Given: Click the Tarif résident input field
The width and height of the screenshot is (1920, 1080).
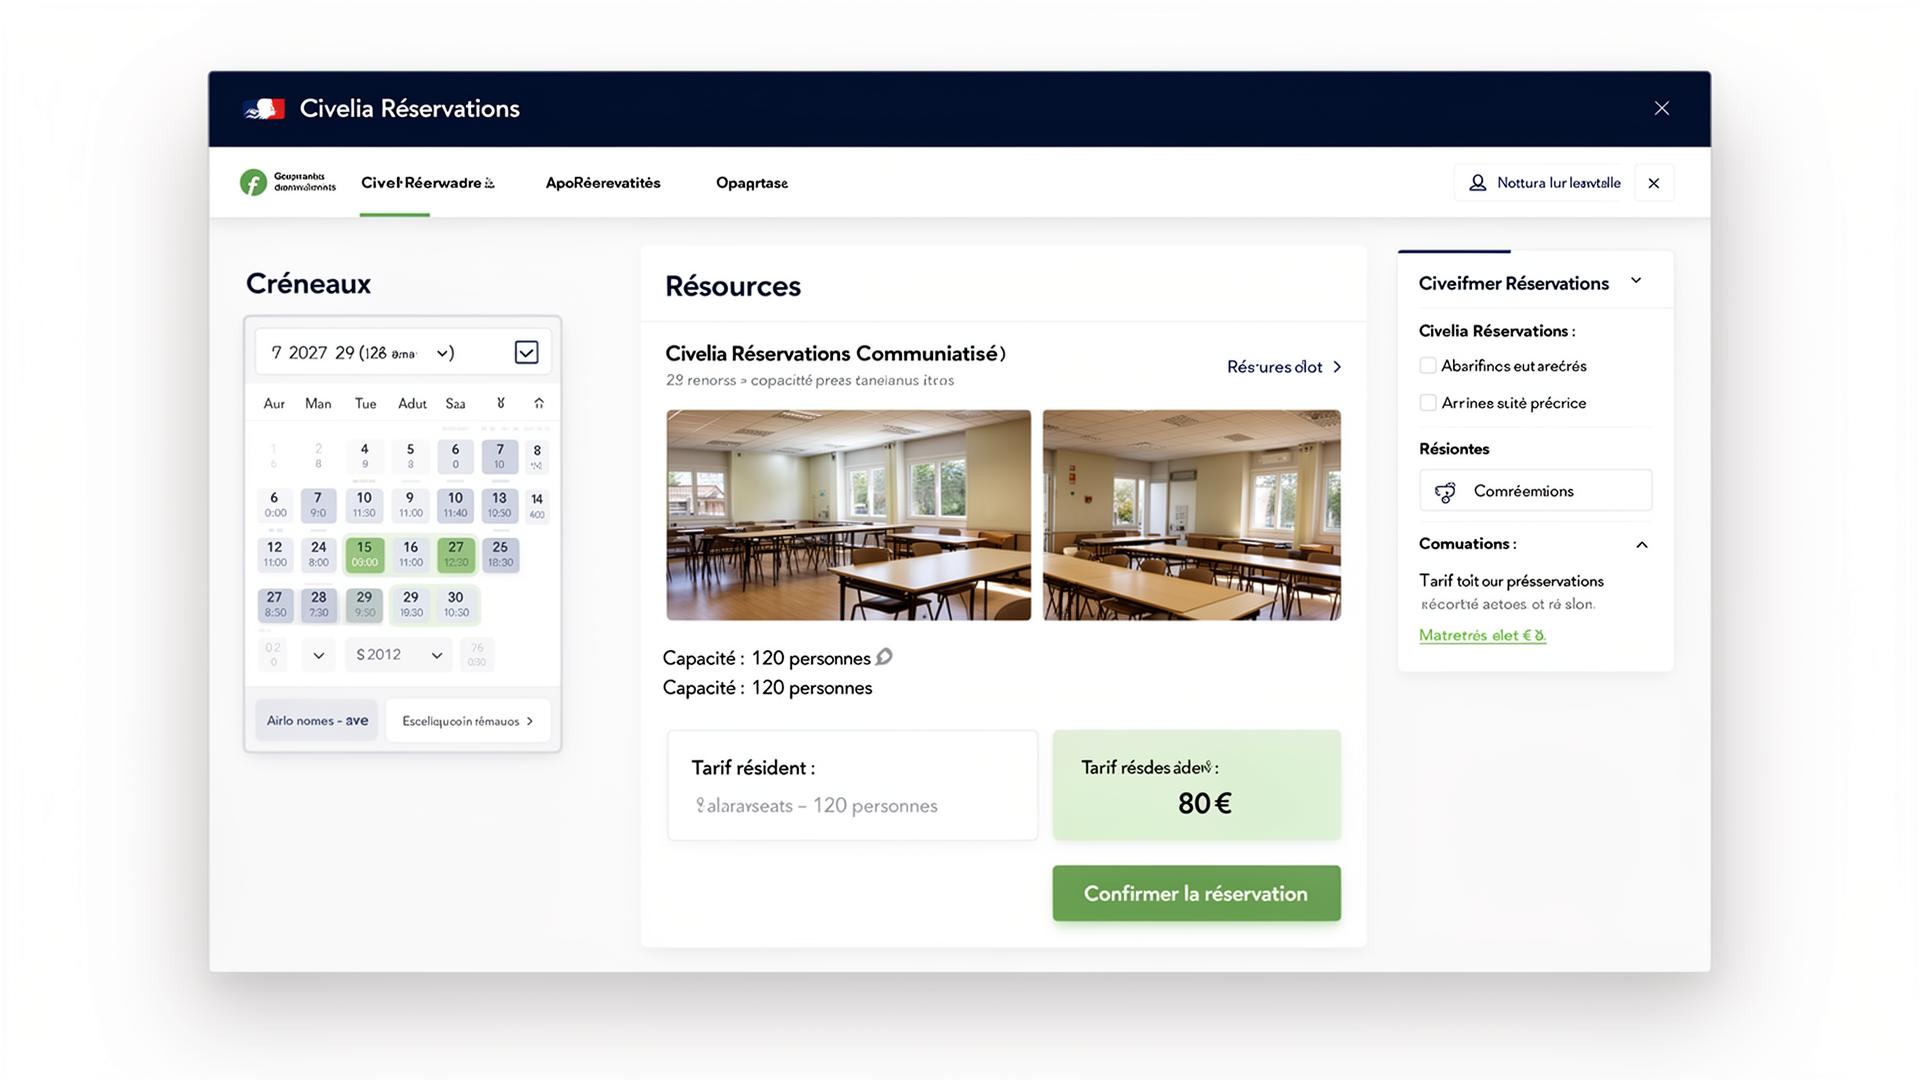Looking at the screenshot, I should [852, 785].
